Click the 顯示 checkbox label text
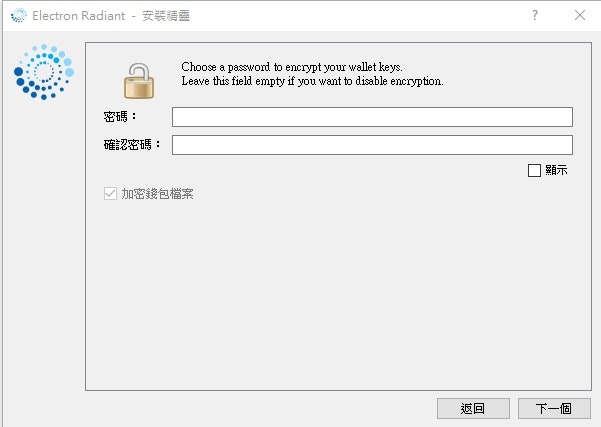The height and width of the screenshot is (427, 601). (556, 170)
